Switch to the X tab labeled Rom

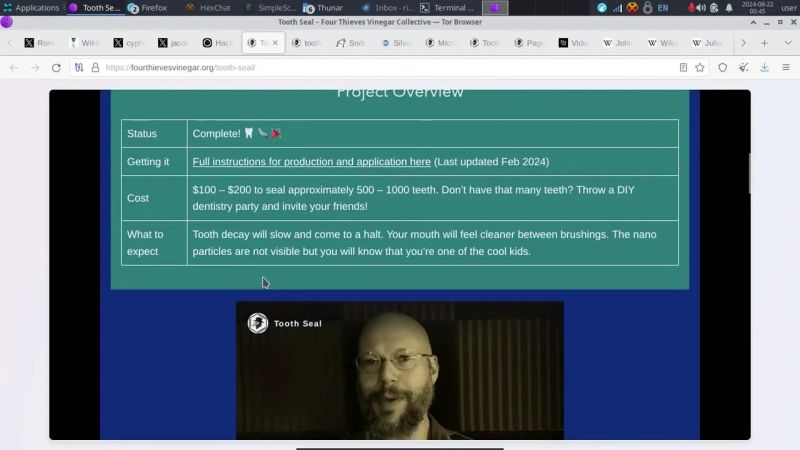tap(40, 43)
